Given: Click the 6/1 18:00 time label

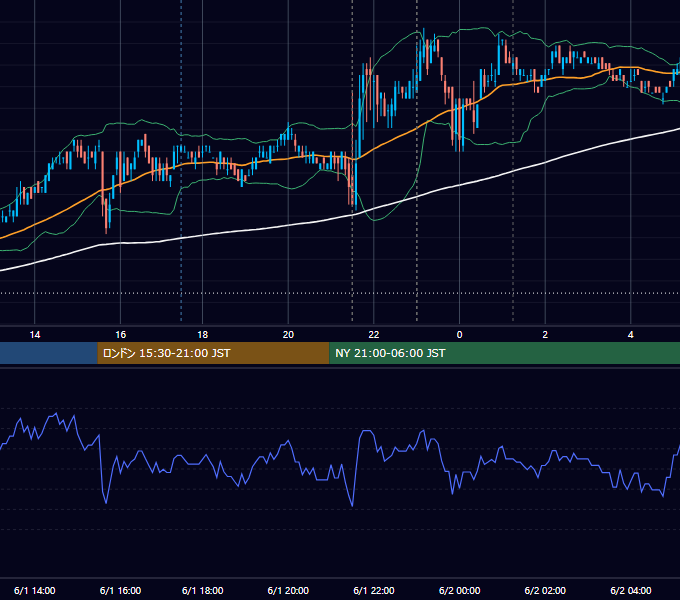Looking at the screenshot, I should click(203, 590).
